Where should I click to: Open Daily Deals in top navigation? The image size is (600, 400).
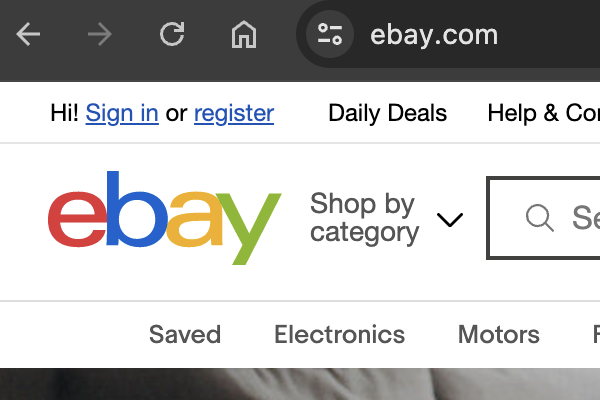click(388, 113)
